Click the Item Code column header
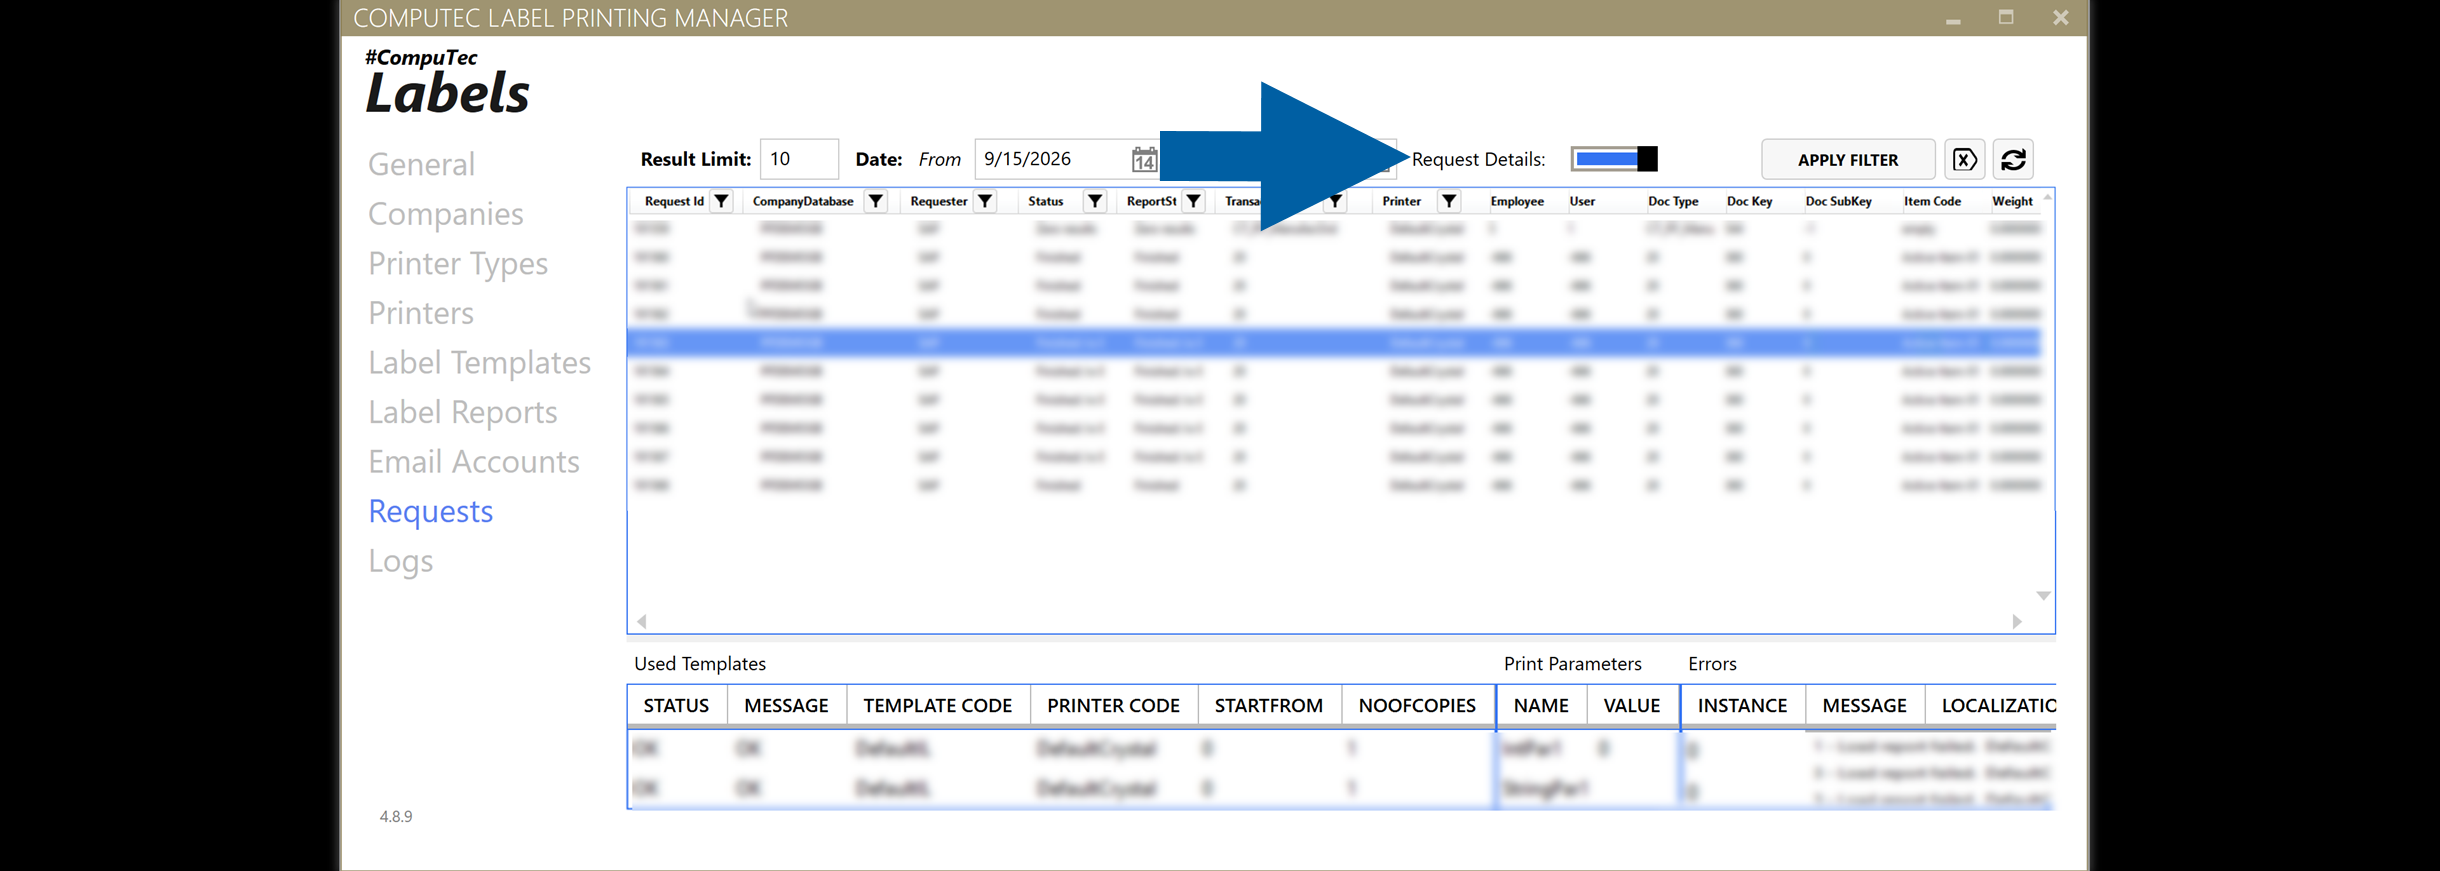 [x=1932, y=201]
